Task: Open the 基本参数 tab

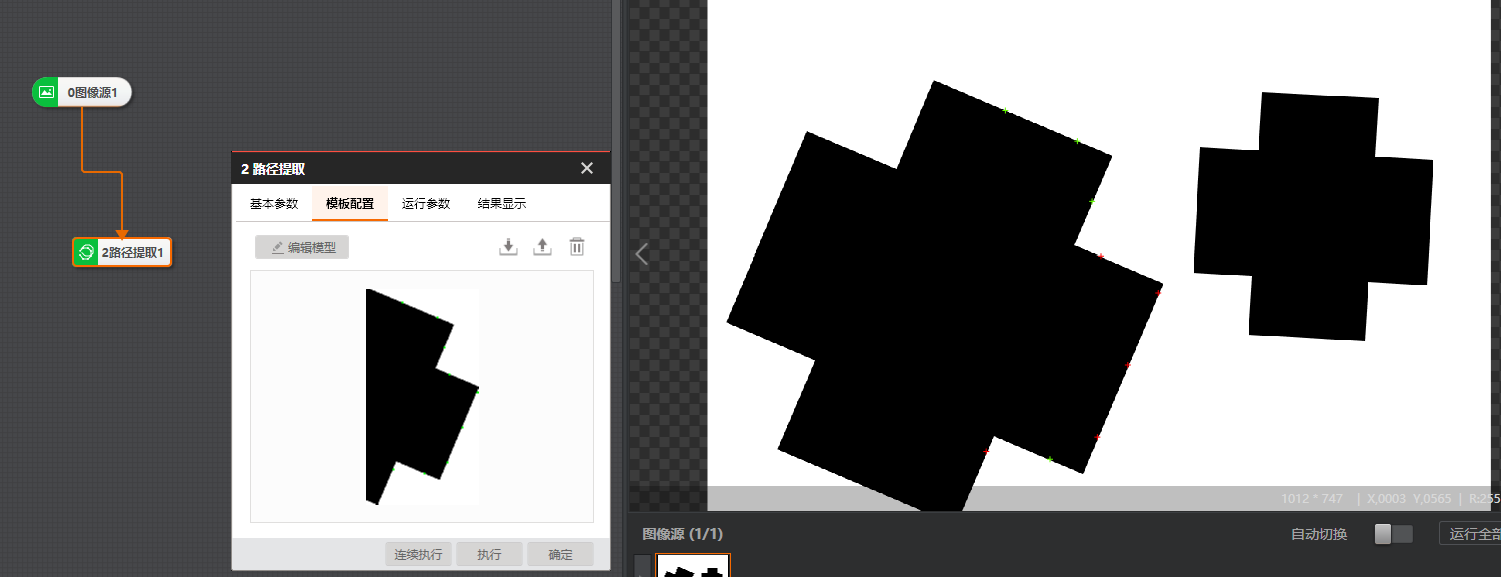Action: point(274,204)
